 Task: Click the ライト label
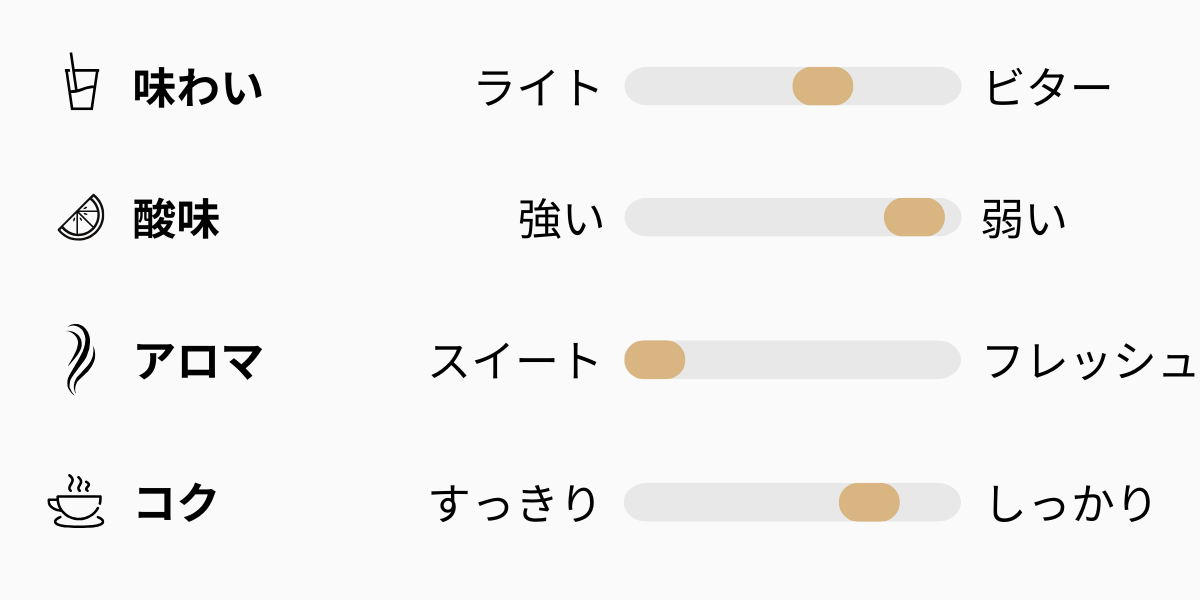538,88
